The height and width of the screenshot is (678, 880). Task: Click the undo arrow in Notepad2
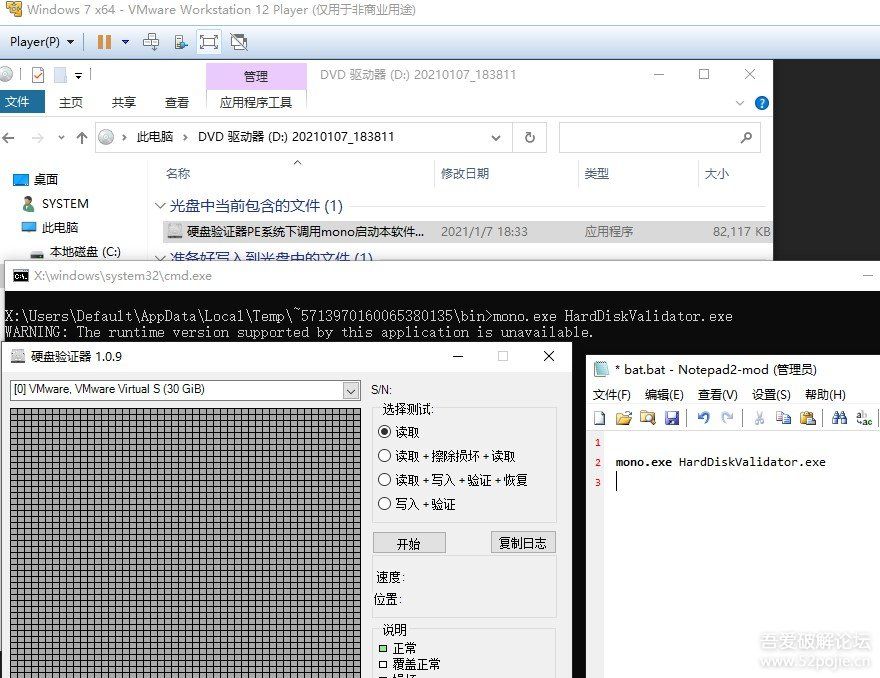click(x=703, y=418)
